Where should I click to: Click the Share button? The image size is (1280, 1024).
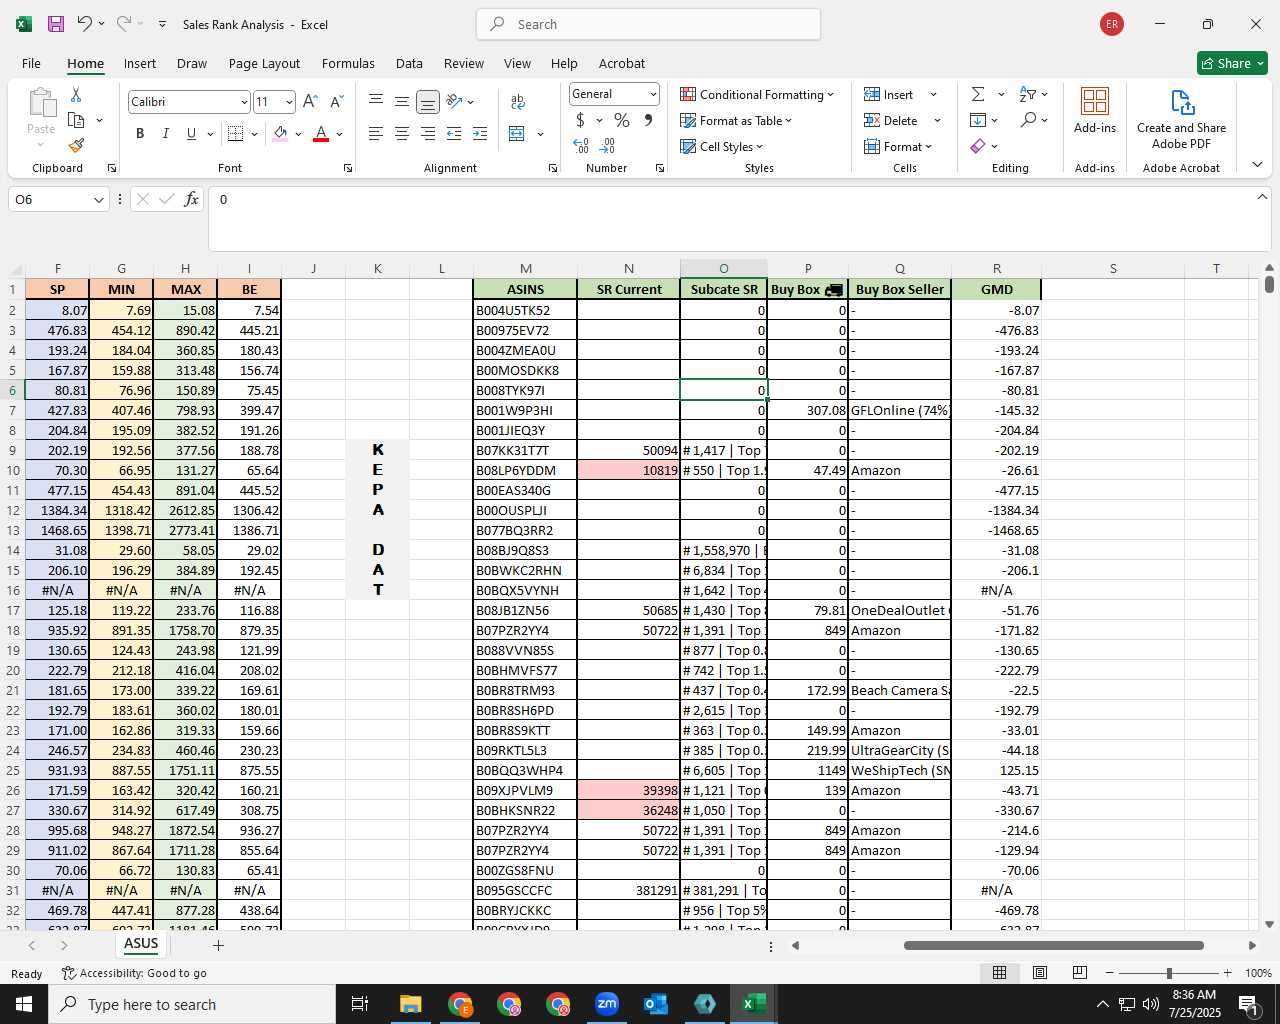pos(1232,63)
